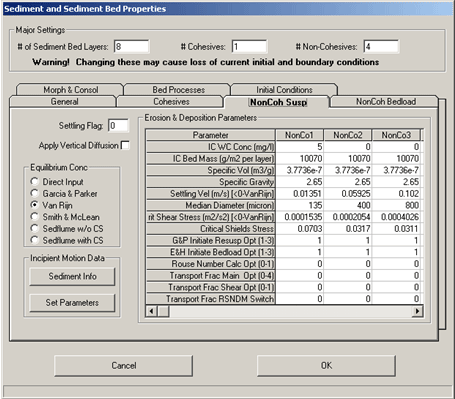Select NonCo2 Settling Vel cell 0.05925
The width and height of the screenshot is (455, 399).
(x=348, y=193)
